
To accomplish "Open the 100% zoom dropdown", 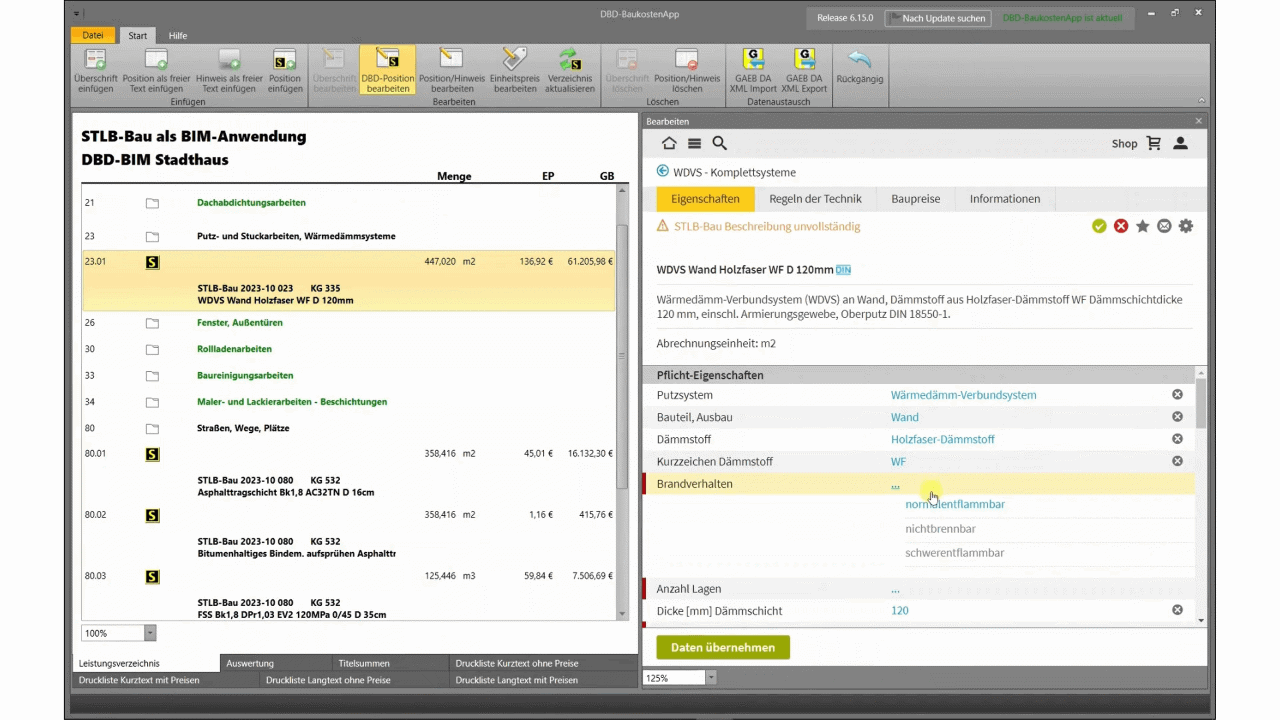I will (x=150, y=633).
